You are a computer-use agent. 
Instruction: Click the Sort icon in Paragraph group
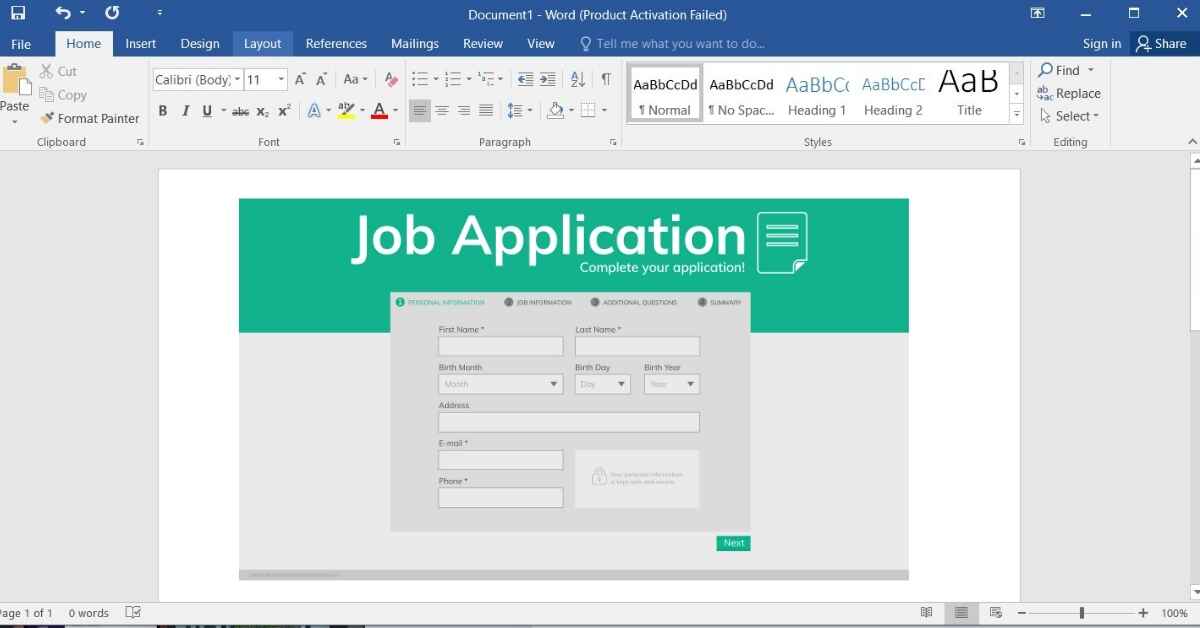577,80
